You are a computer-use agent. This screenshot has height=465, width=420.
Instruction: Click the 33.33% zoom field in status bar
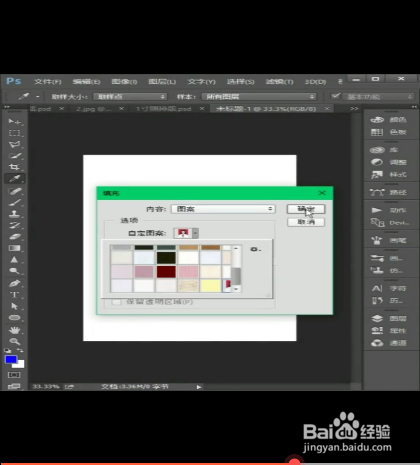pyautogui.click(x=46, y=387)
